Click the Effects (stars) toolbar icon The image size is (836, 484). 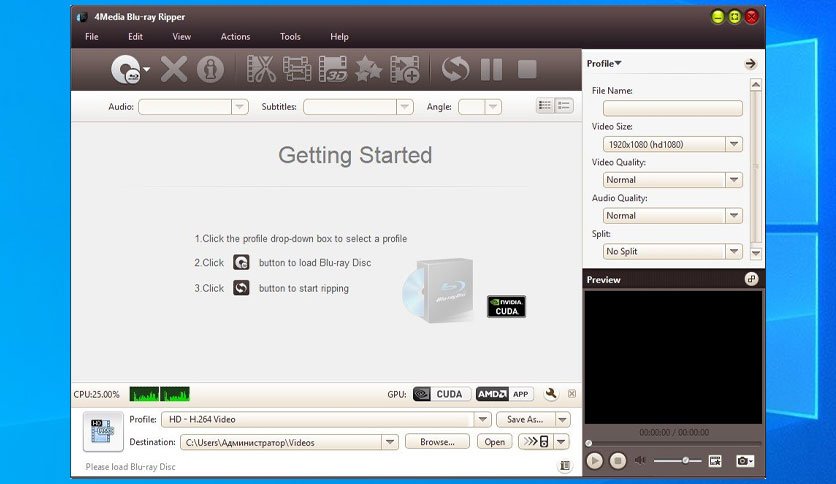pos(368,69)
